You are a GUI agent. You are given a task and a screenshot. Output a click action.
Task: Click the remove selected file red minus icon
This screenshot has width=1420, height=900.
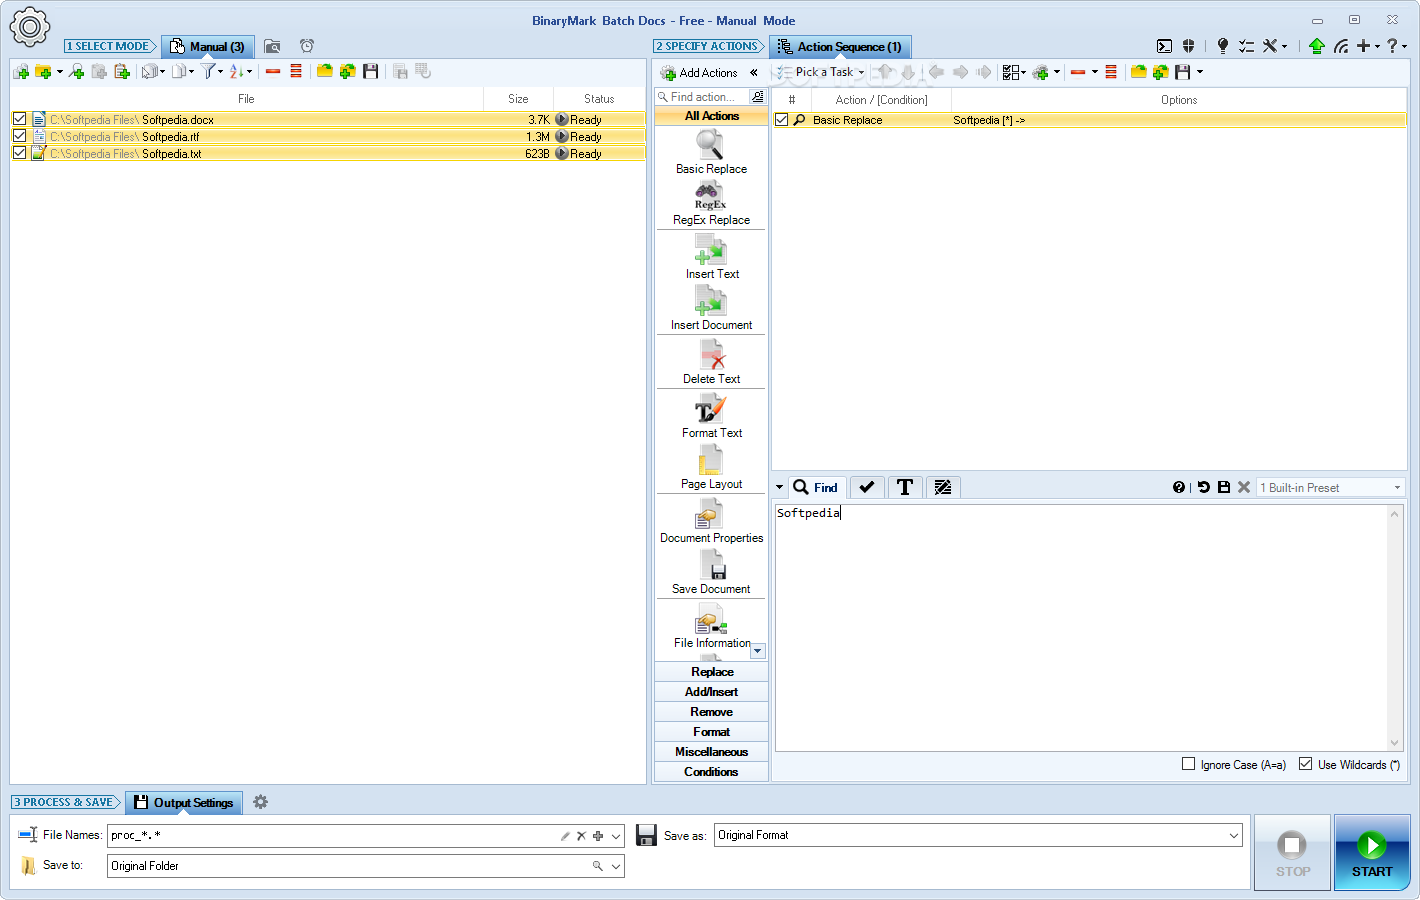[x=273, y=71]
